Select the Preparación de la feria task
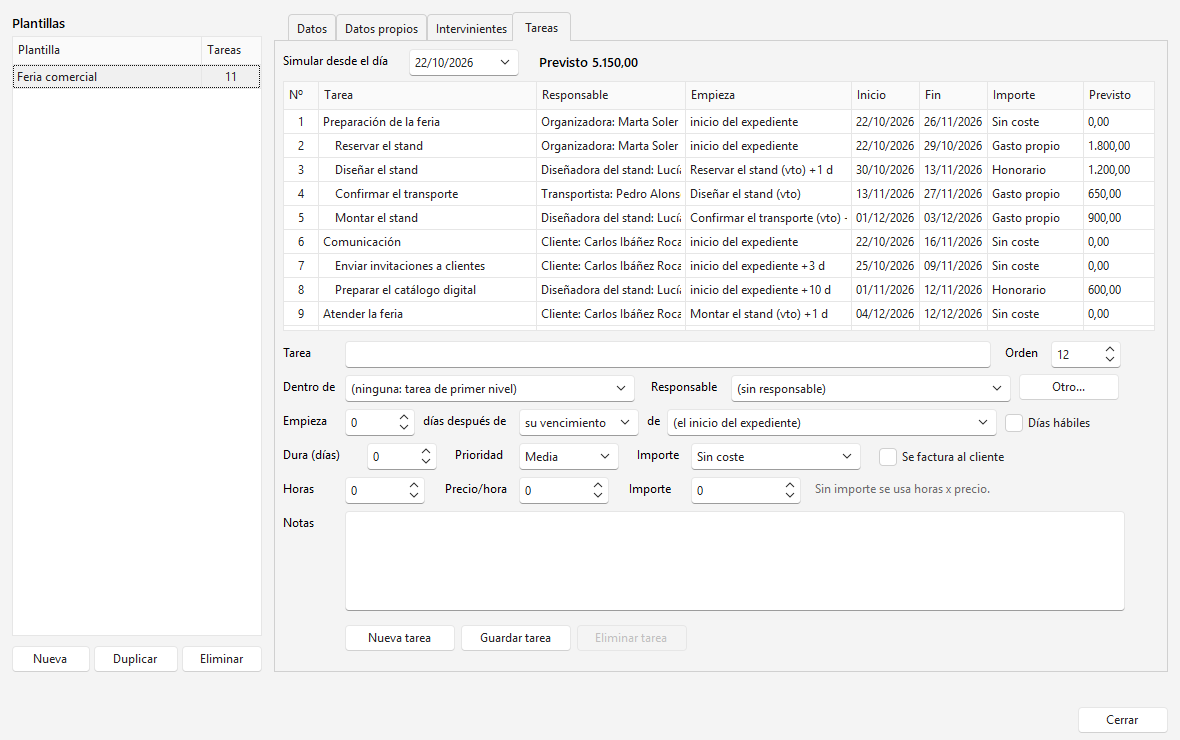 click(719, 122)
